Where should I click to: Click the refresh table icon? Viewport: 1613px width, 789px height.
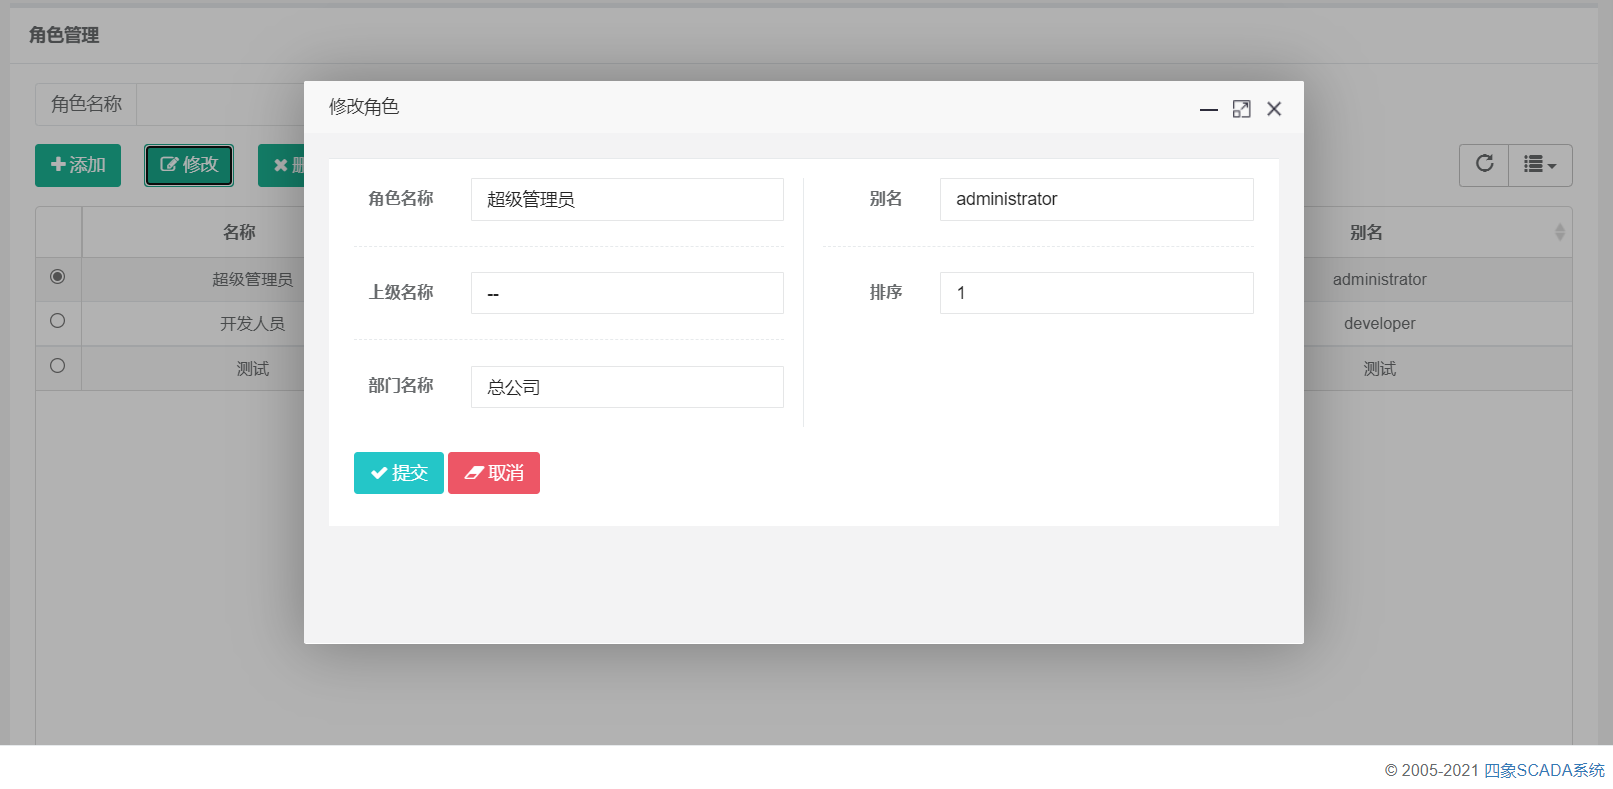point(1484,165)
